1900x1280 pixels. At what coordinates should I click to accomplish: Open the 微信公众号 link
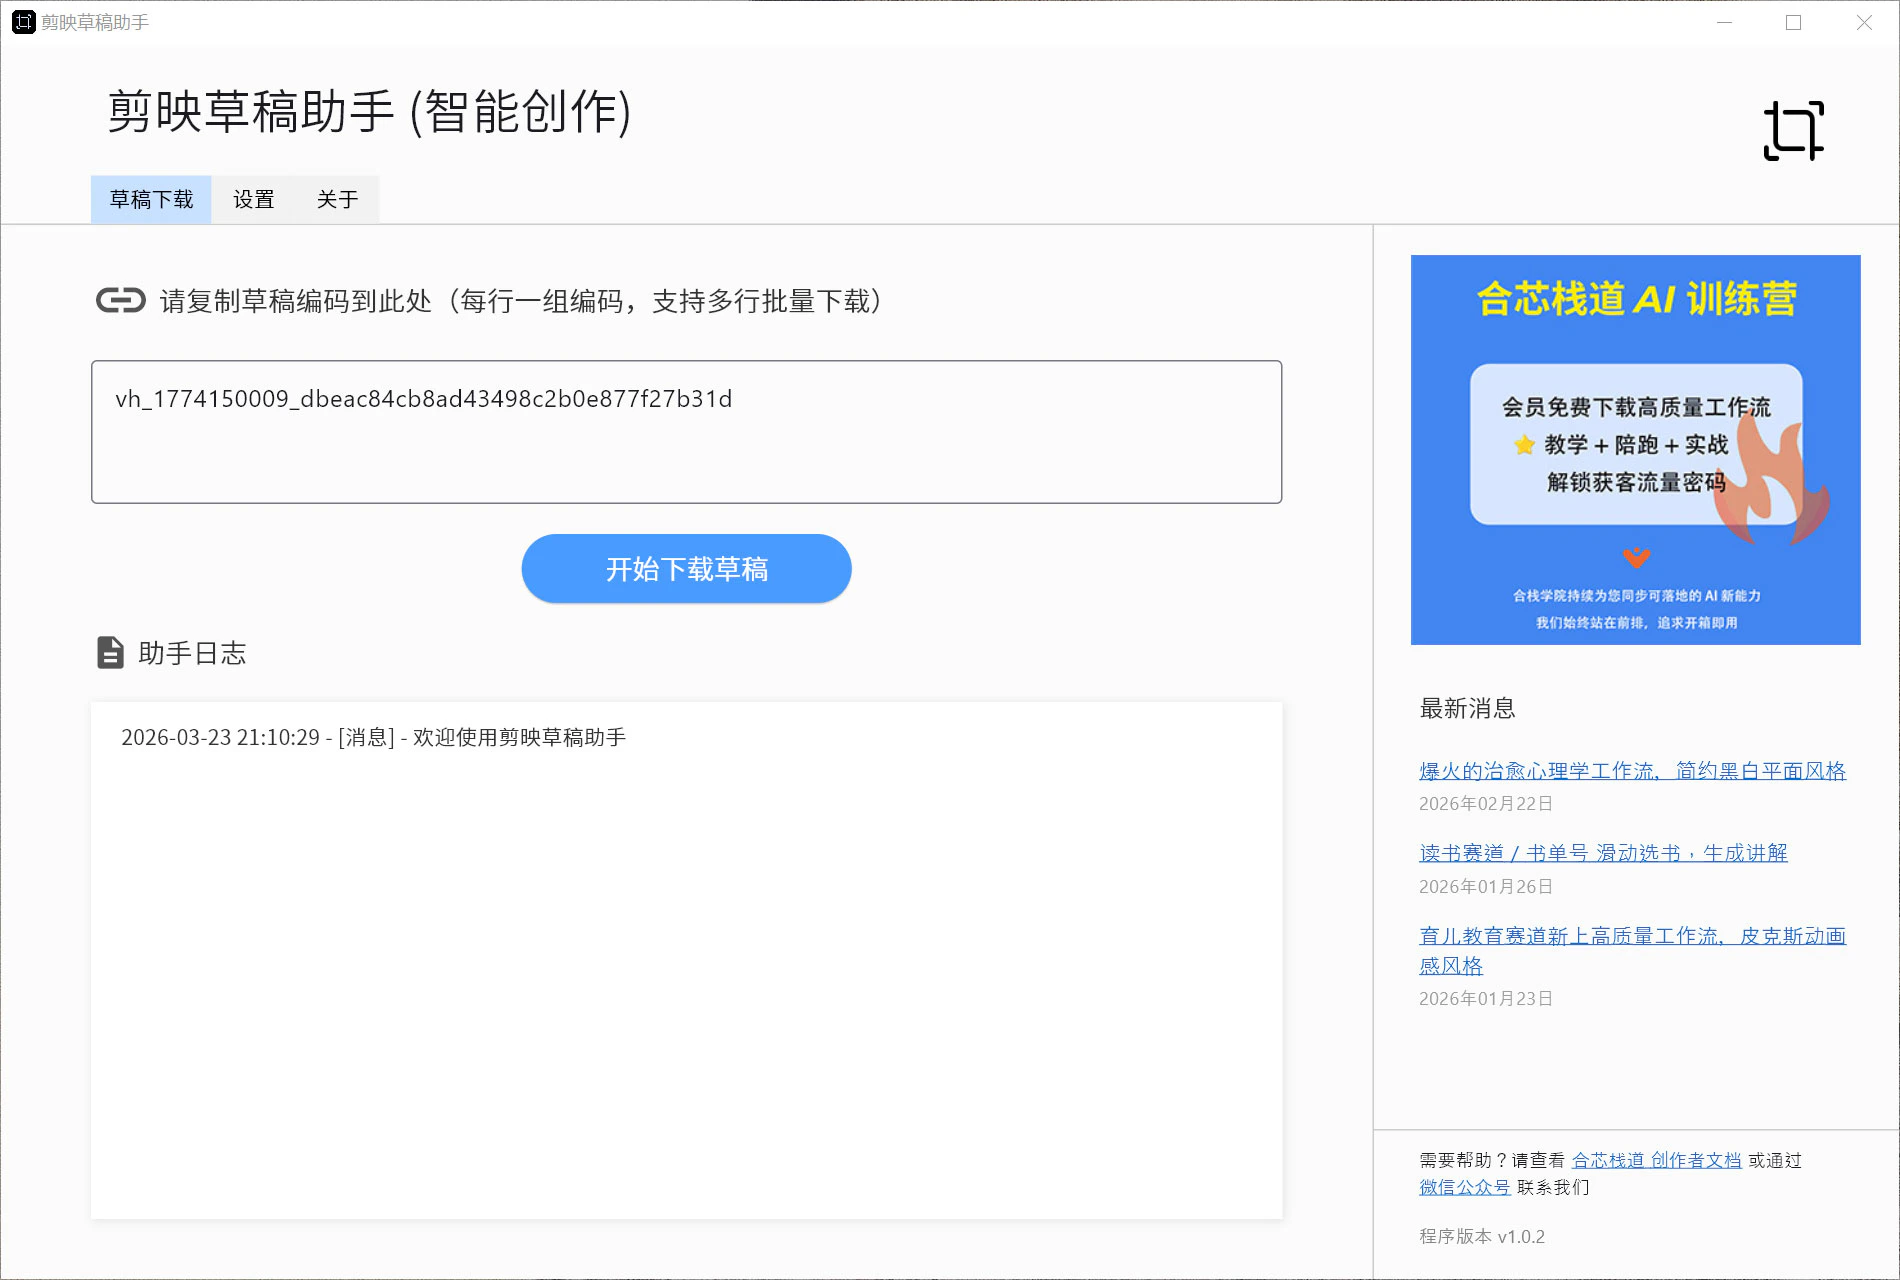tap(1464, 1187)
